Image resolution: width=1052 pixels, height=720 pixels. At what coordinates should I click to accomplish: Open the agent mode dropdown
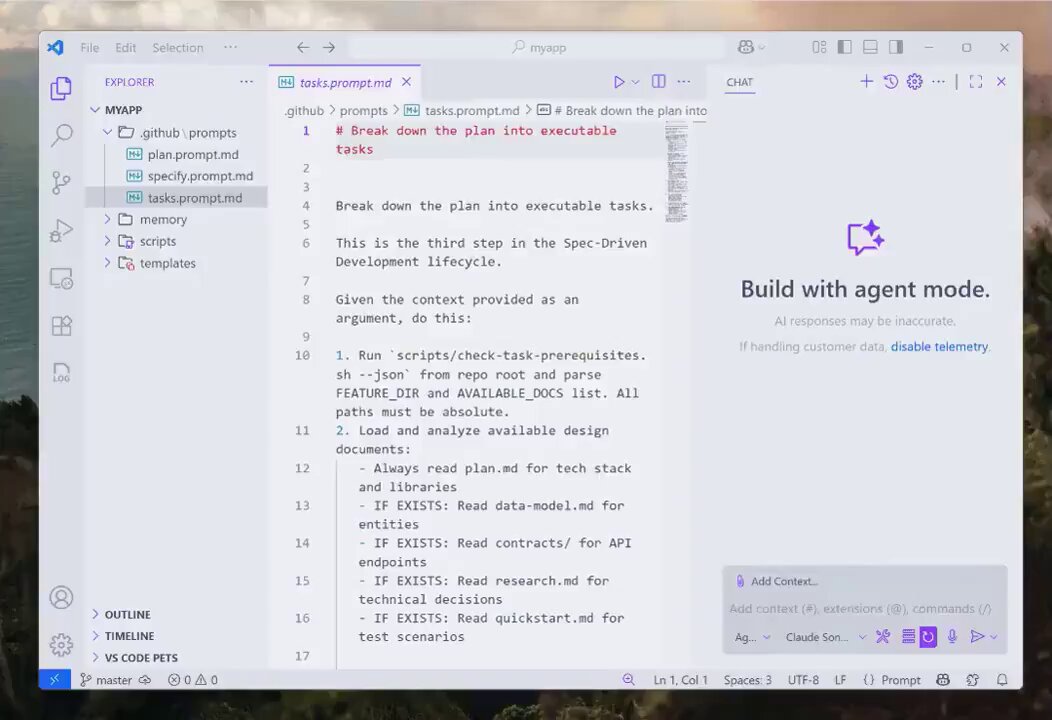tap(752, 637)
